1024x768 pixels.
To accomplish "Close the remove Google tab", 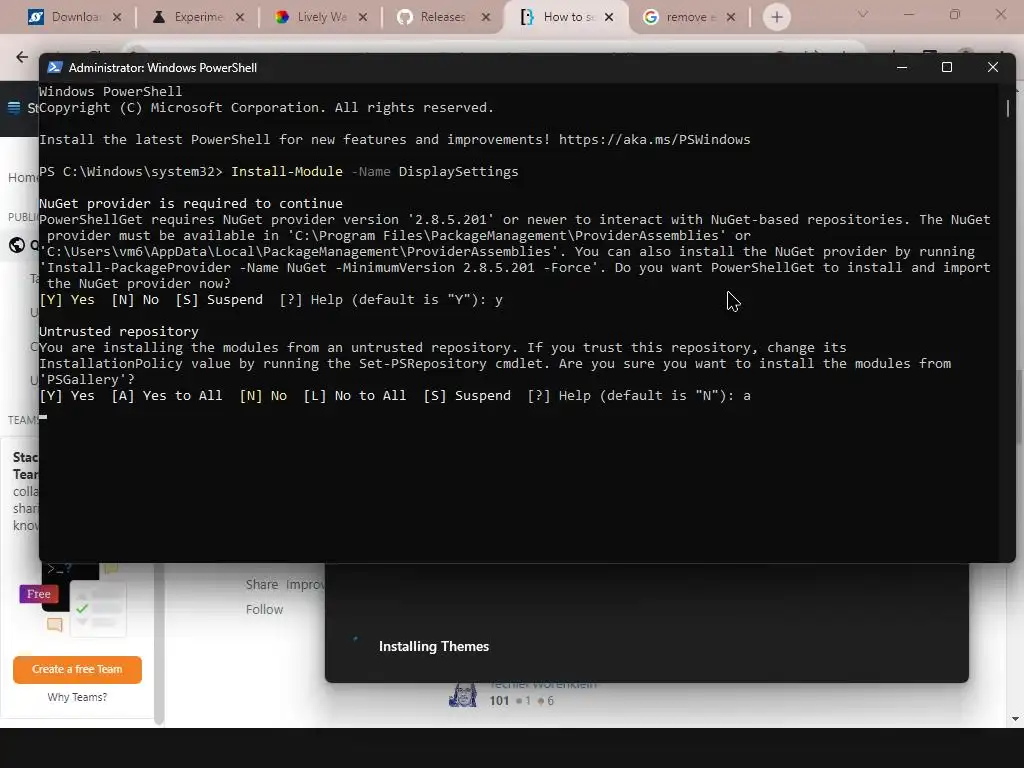I will click(x=731, y=18).
